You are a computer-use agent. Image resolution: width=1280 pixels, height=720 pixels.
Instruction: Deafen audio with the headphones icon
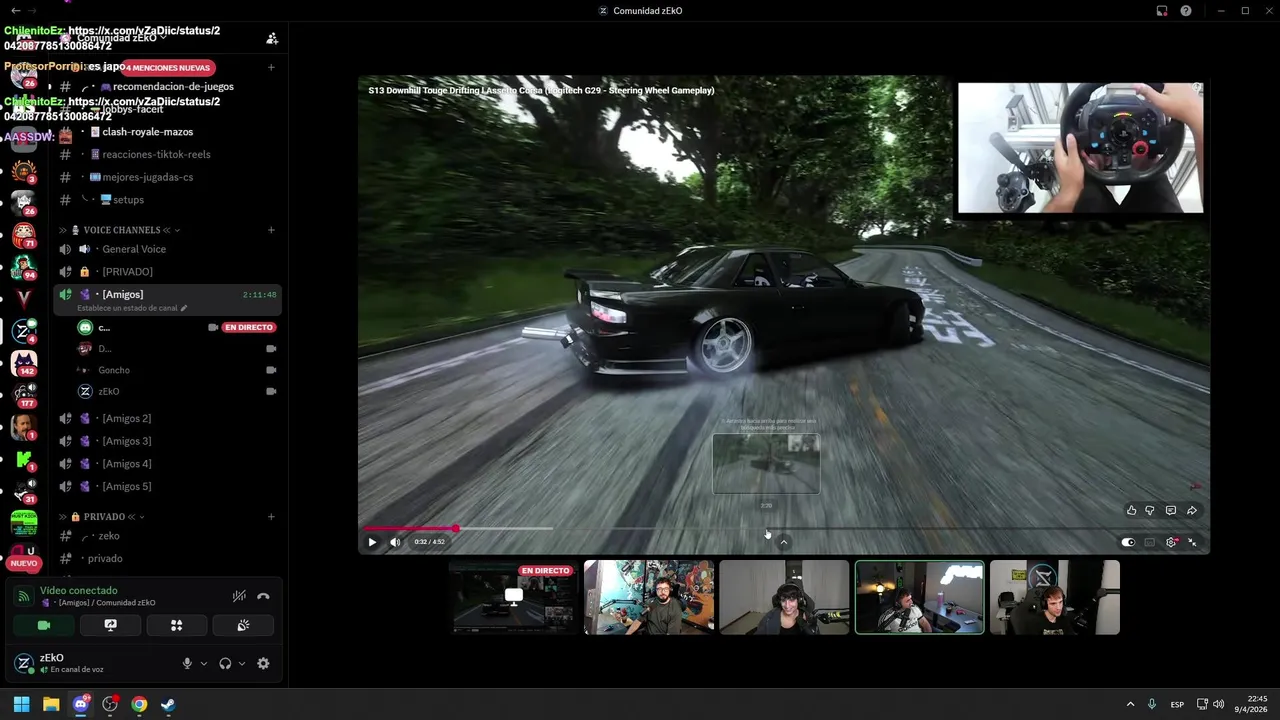pos(225,663)
